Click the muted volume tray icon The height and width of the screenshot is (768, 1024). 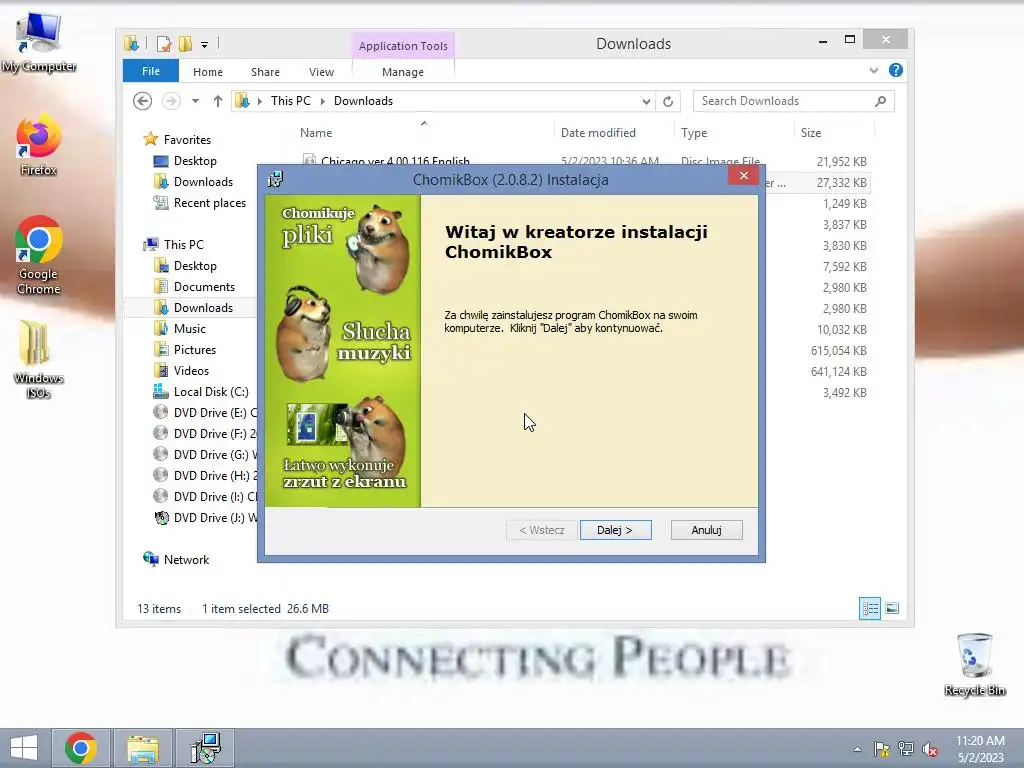point(930,749)
